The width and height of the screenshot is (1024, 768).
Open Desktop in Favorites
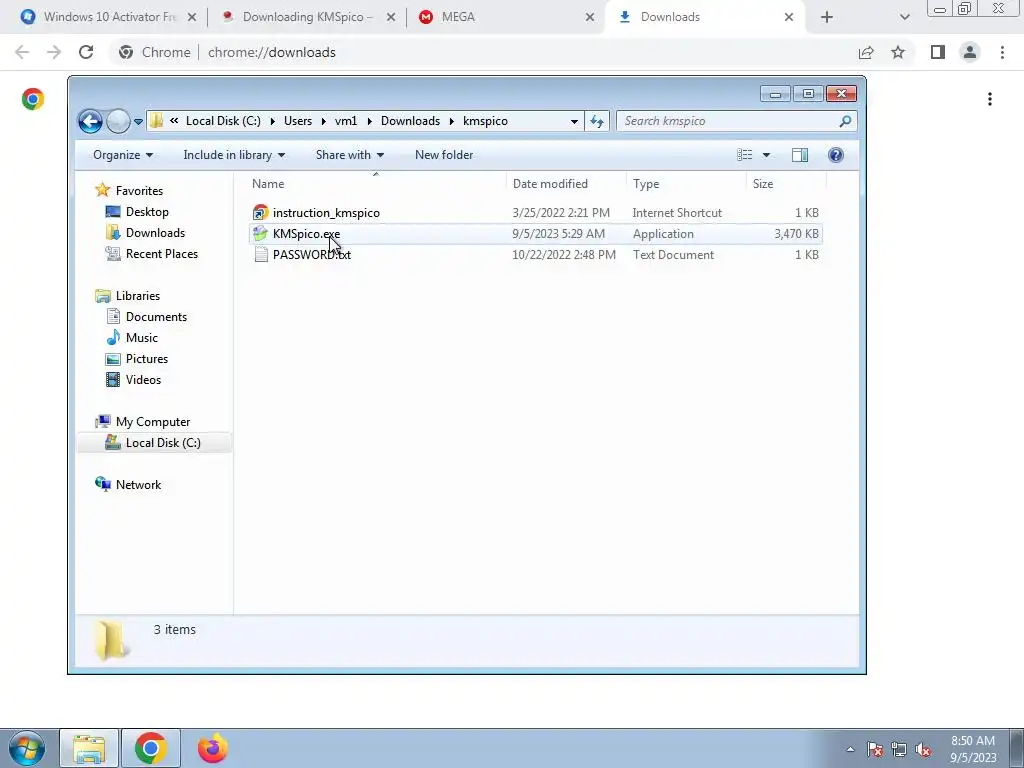(x=147, y=212)
